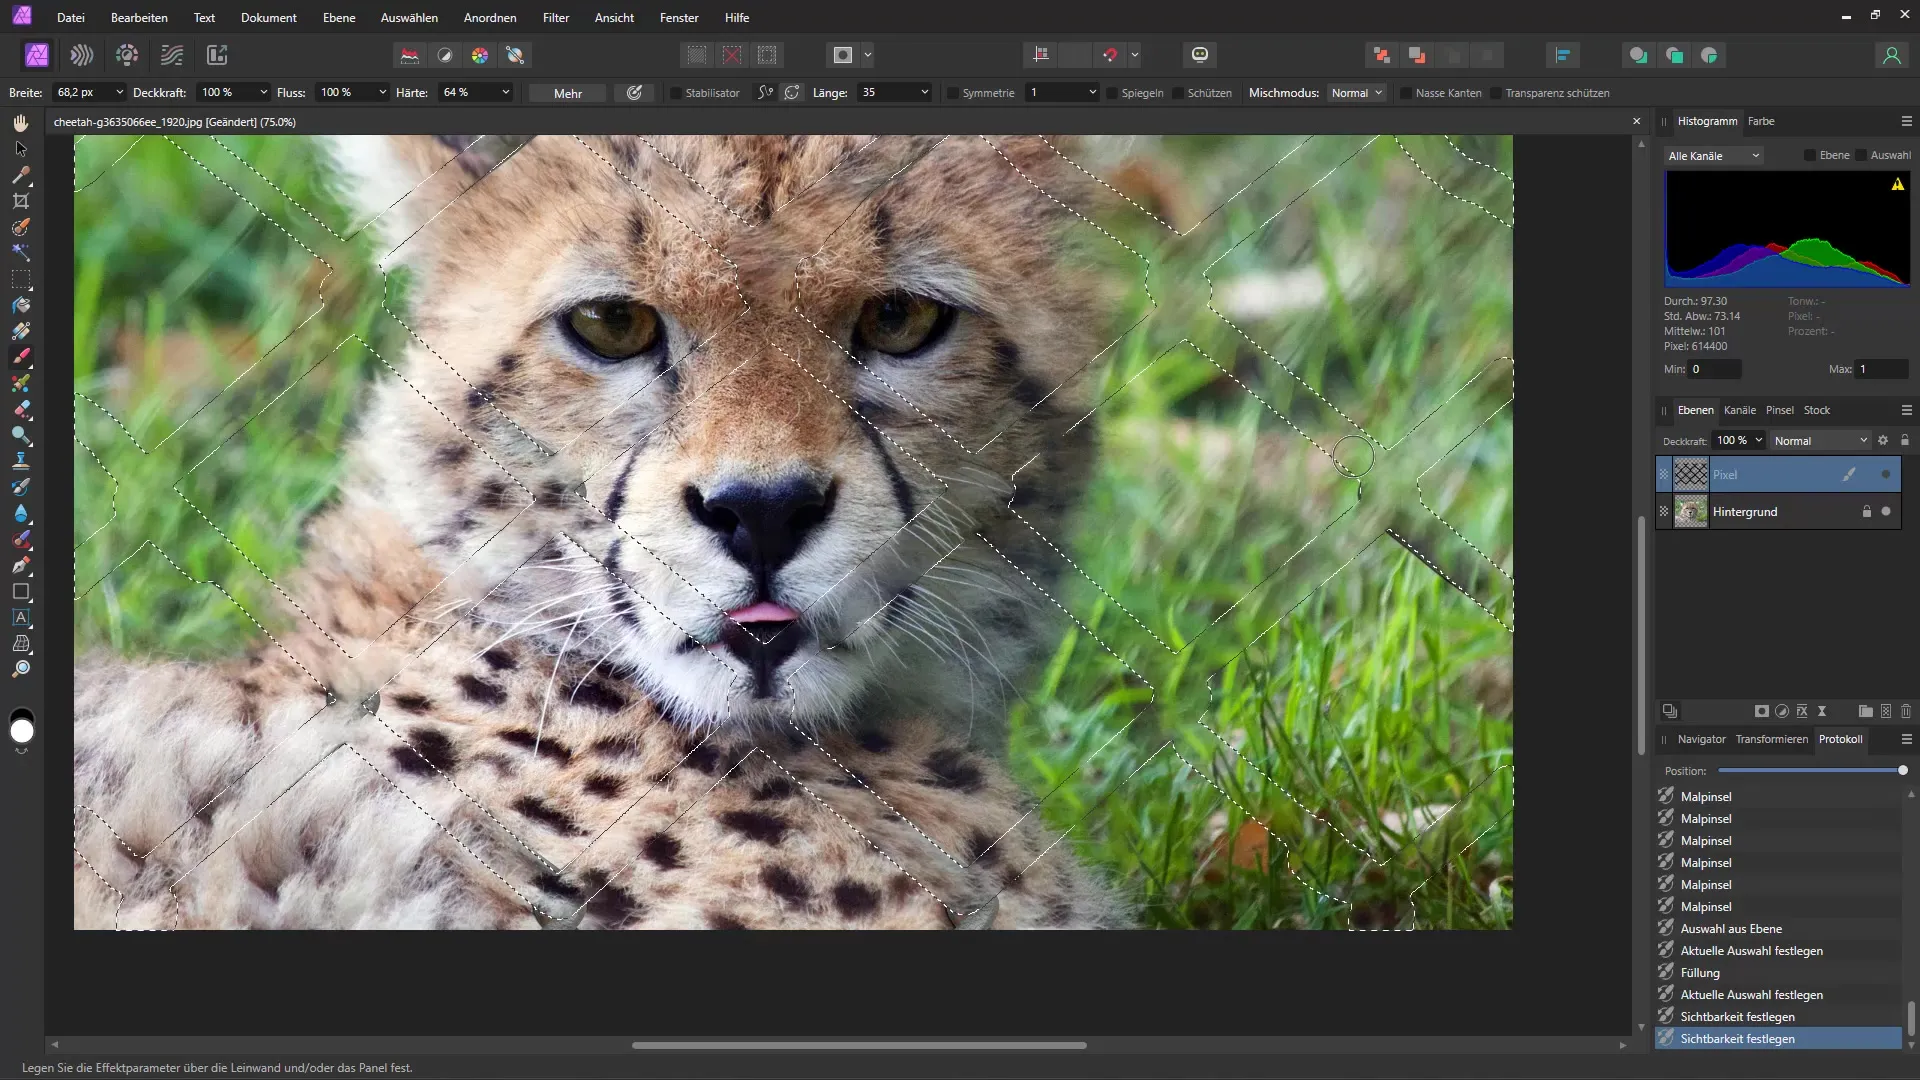This screenshot has width=1920, height=1080.
Task: Apply Auto Colors from toolbar
Action: (480, 55)
